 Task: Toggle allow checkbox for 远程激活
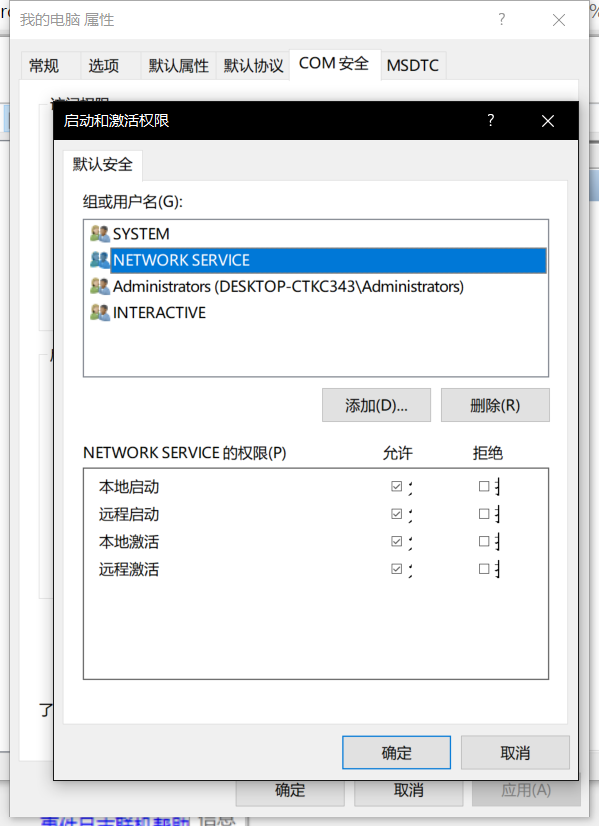tap(397, 569)
